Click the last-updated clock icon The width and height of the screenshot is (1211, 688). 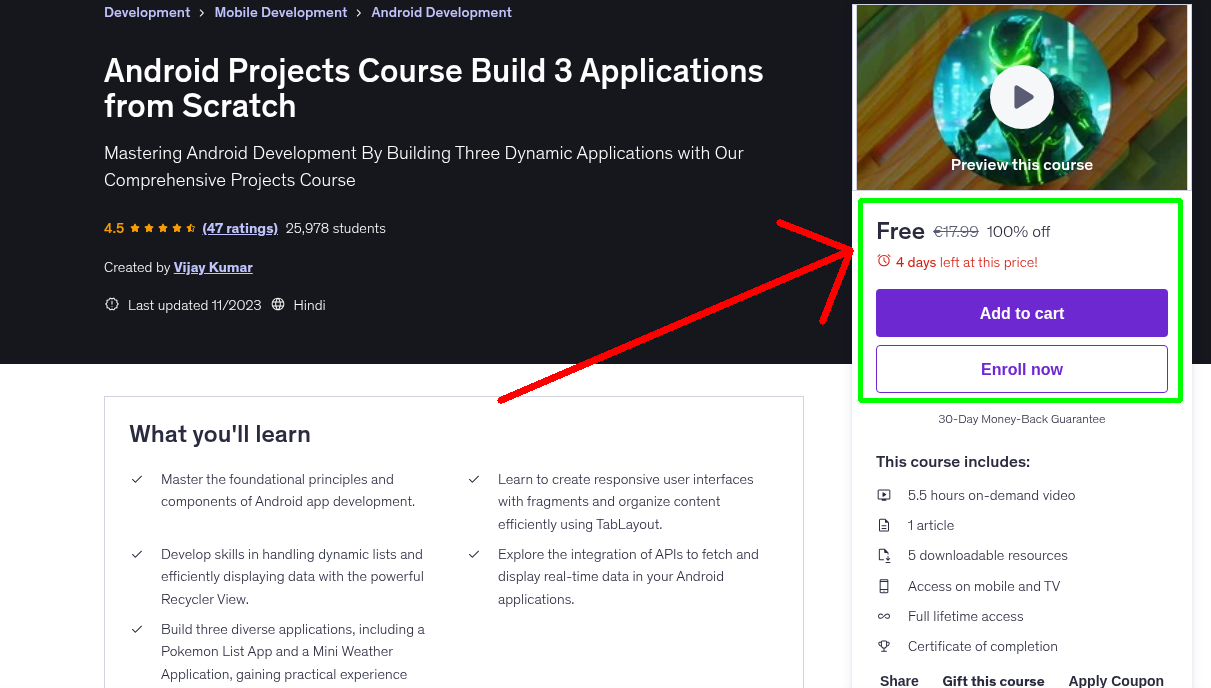click(111, 304)
